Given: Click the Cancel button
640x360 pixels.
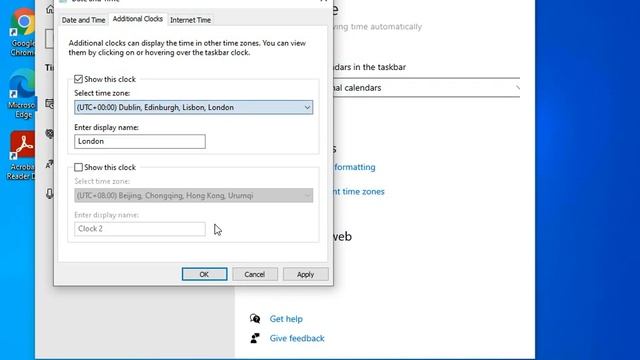Looking at the screenshot, I should click(255, 274).
